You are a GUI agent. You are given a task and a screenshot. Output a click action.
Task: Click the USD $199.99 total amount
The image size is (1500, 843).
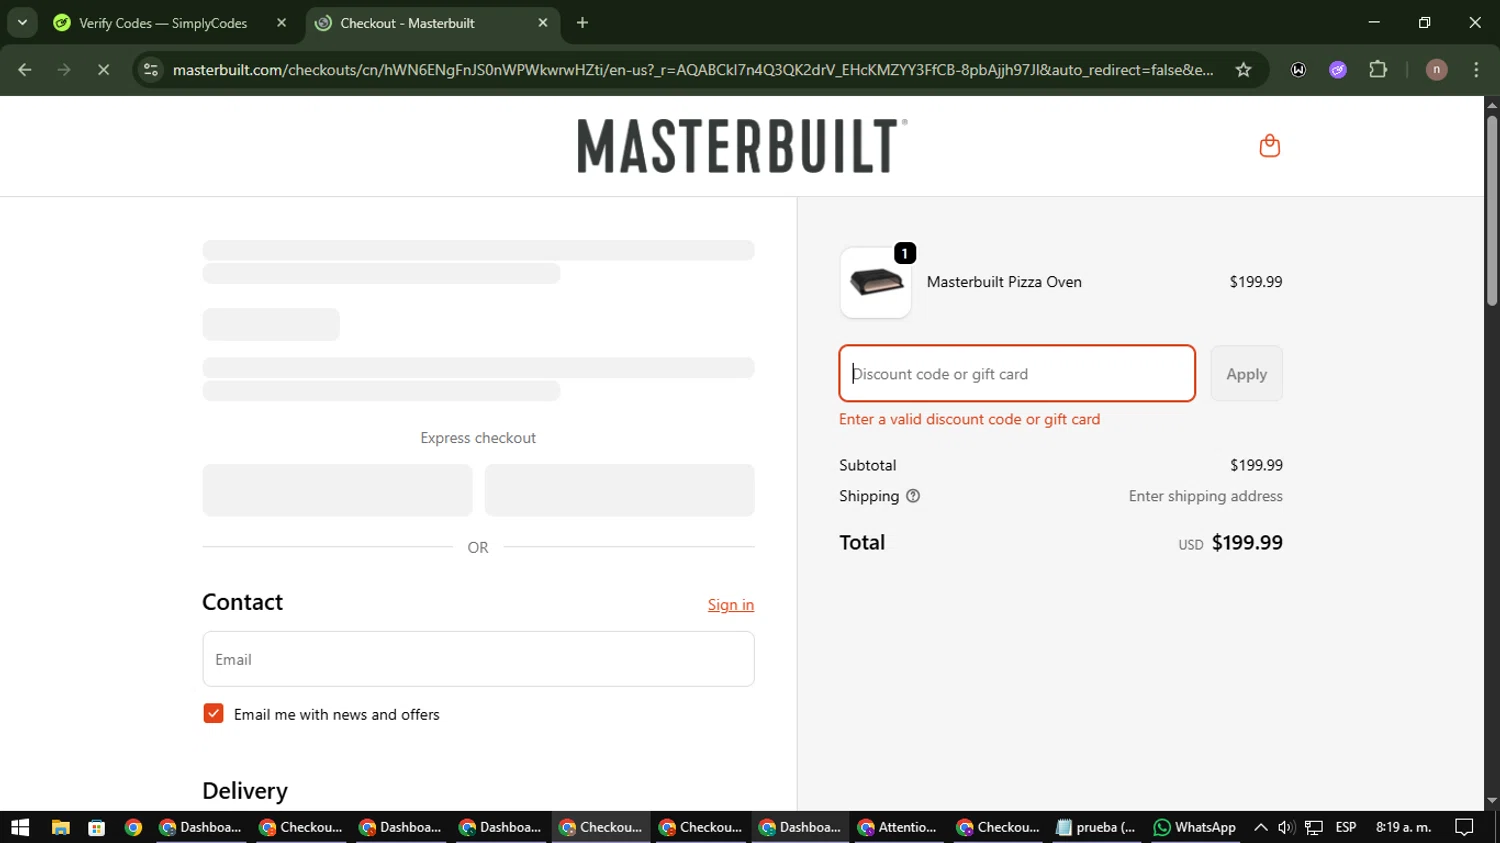1230,543
